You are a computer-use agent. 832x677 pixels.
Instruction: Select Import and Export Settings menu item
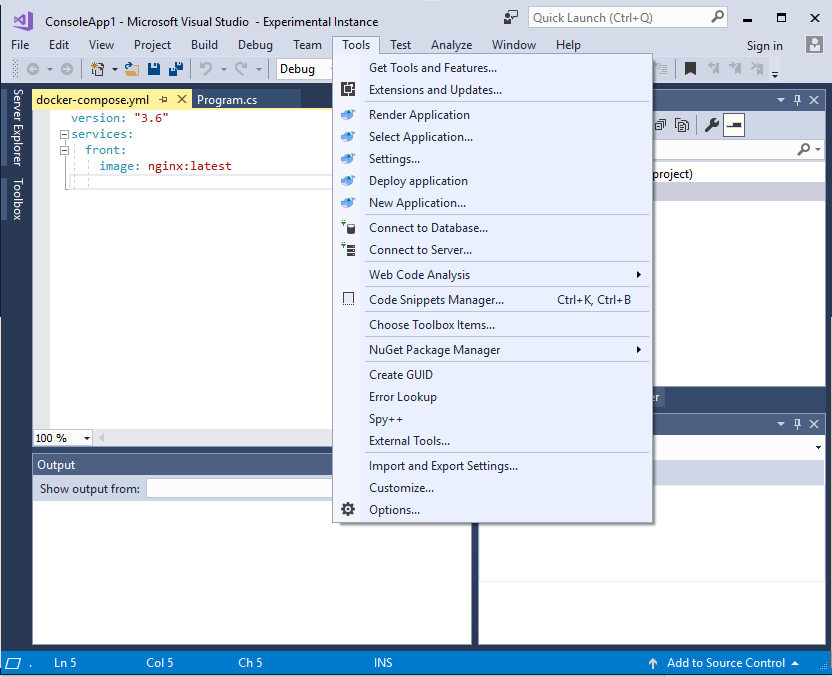coord(493,466)
